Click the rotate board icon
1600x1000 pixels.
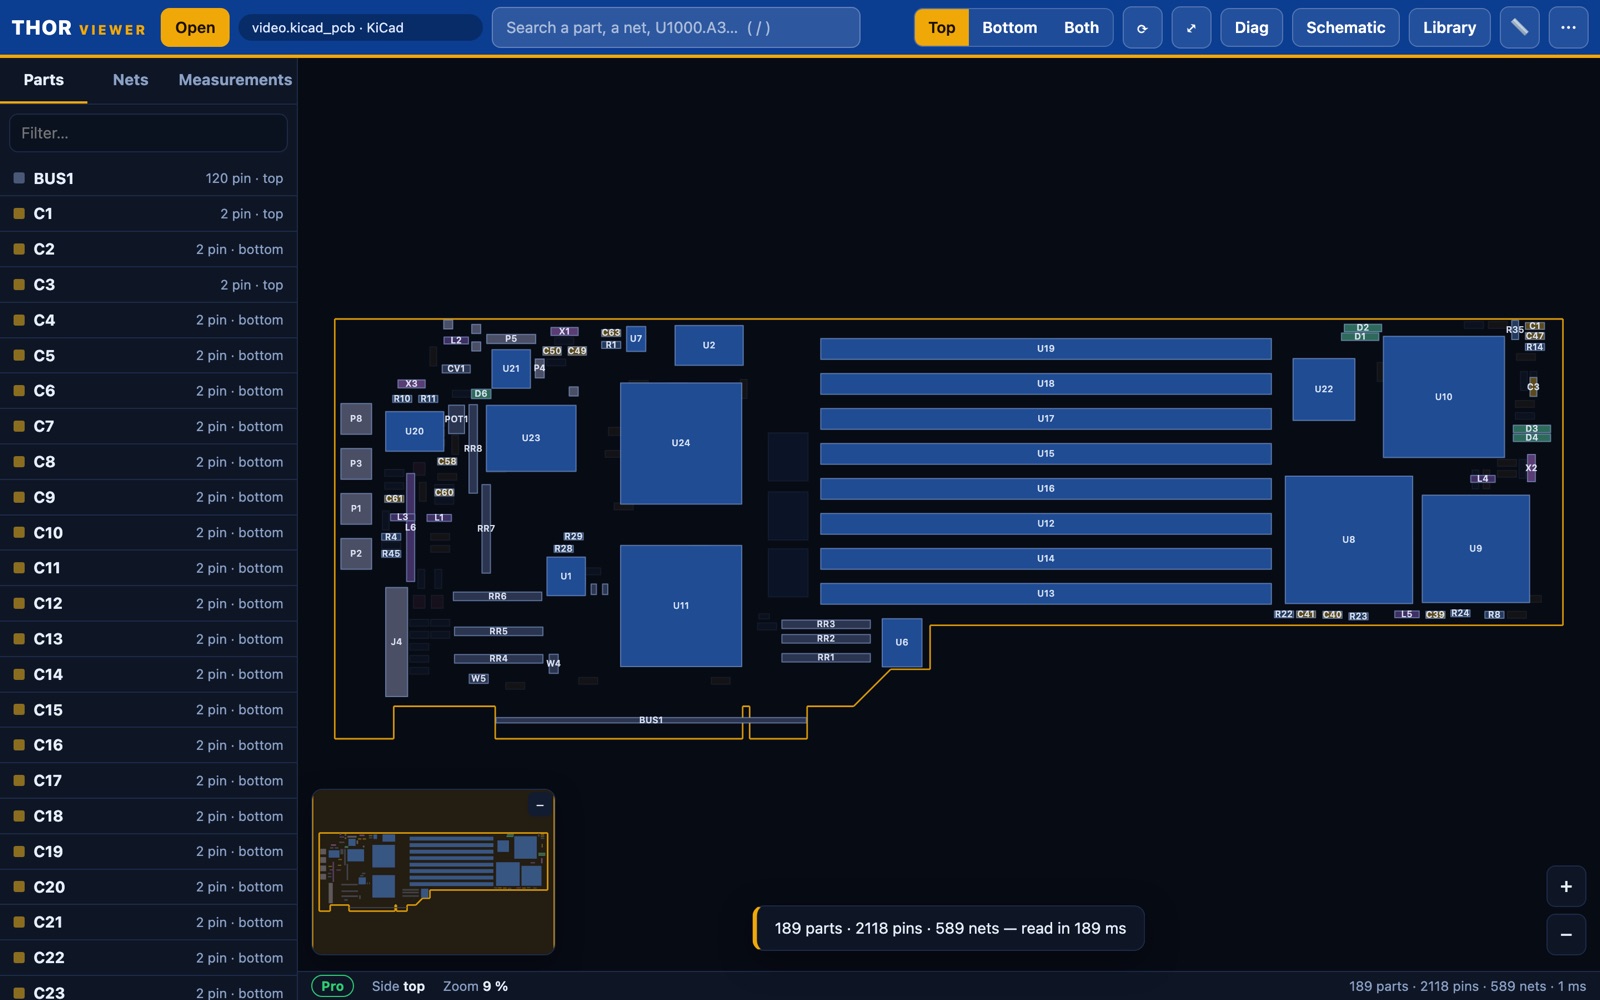[1142, 28]
